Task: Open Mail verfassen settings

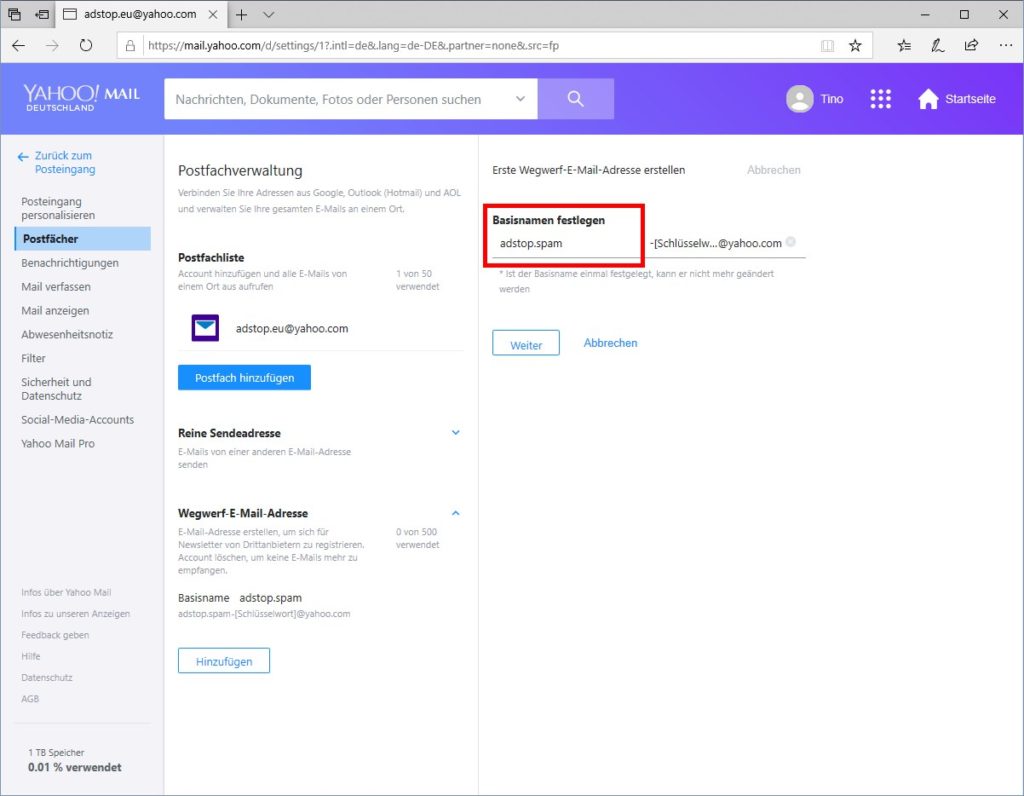Action: (56, 287)
